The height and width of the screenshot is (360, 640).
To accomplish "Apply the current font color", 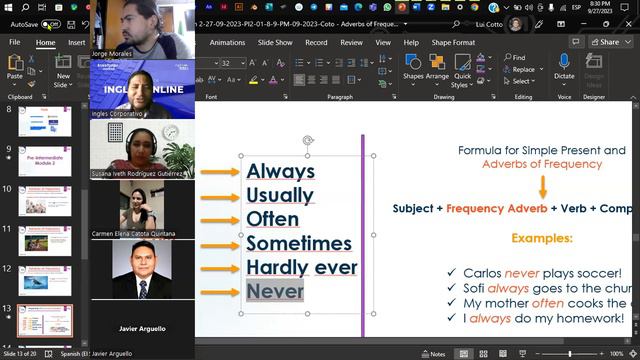I will point(273,80).
